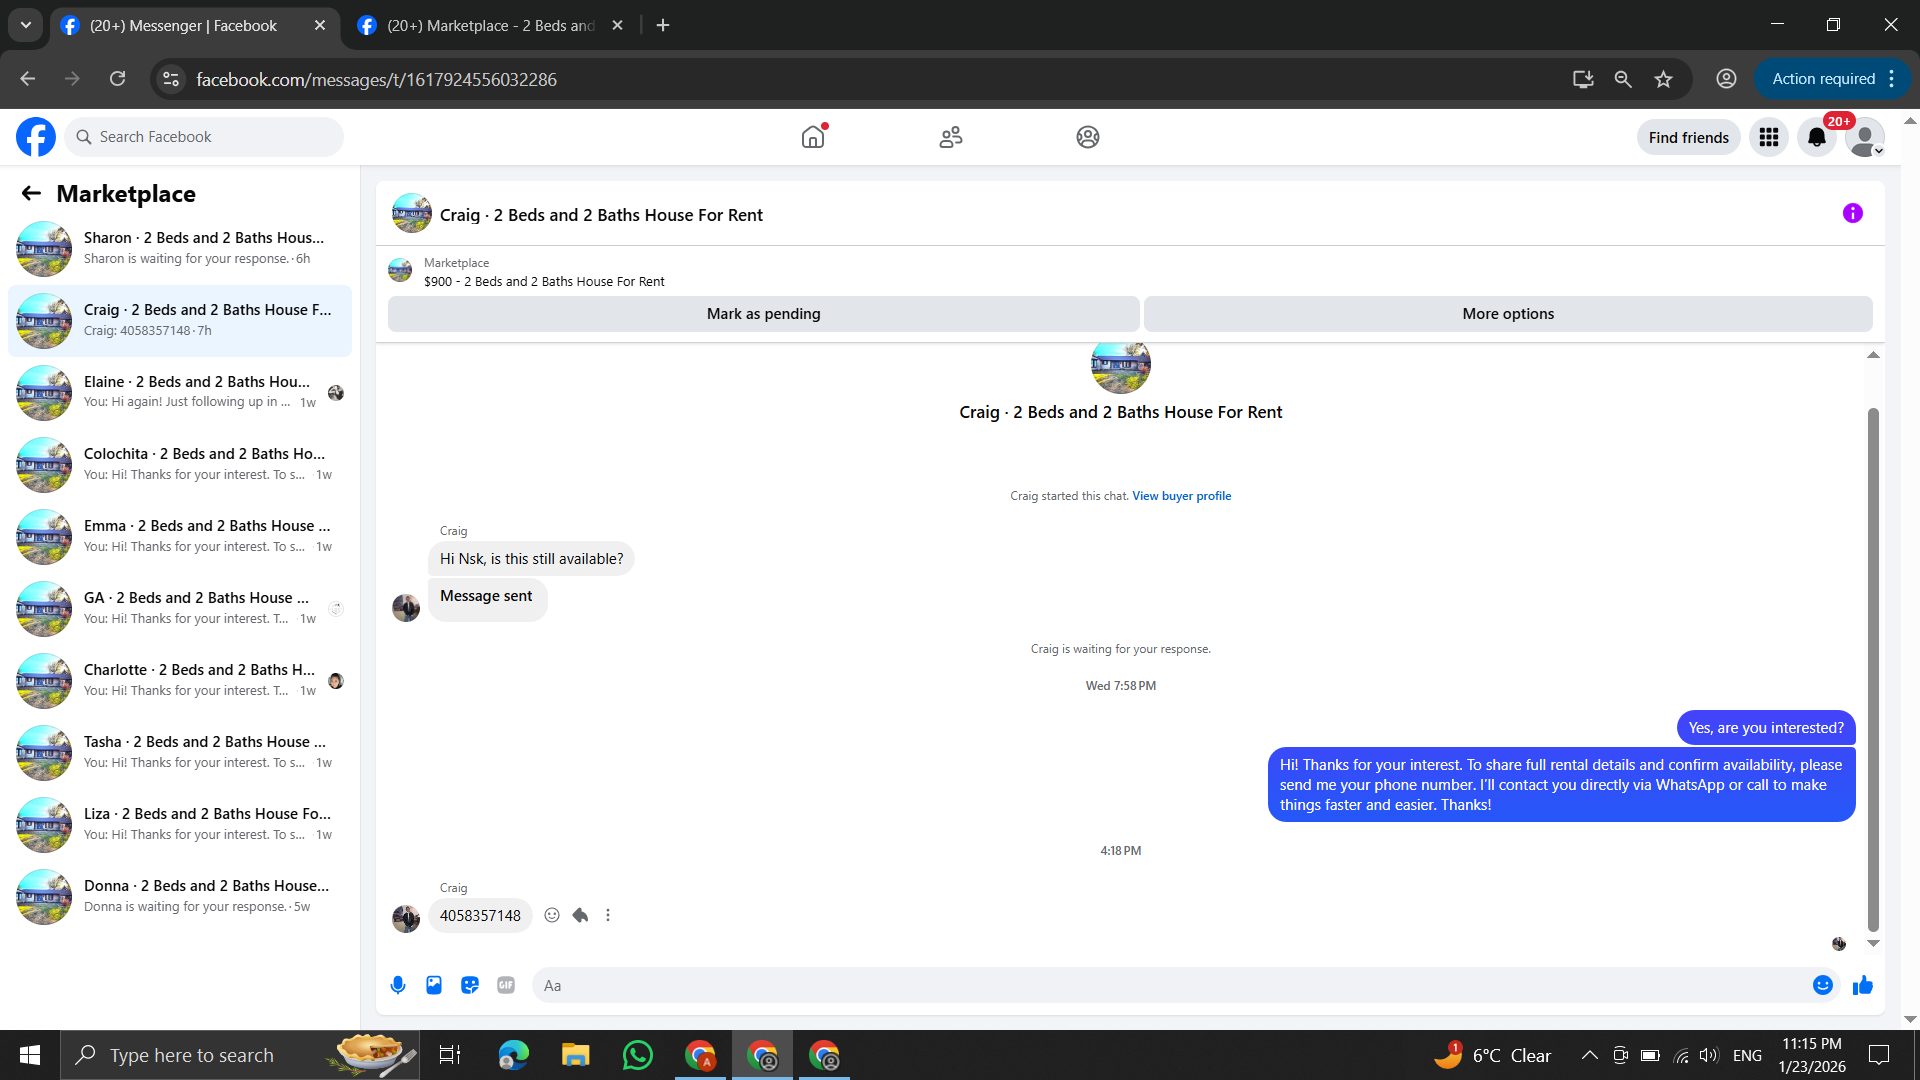Image resolution: width=1920 pixels, height=1080 pixels.
Task: Open the sticker picker icon
Action: [470, 985]
